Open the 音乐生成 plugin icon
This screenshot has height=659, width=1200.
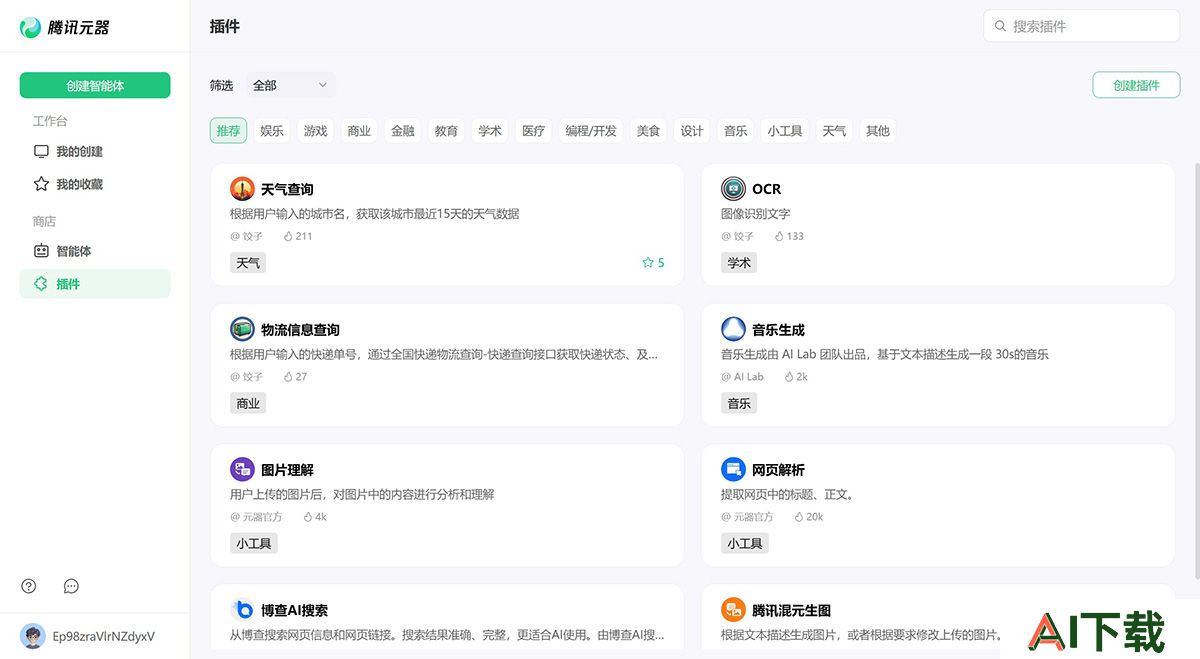pos(733,329)
